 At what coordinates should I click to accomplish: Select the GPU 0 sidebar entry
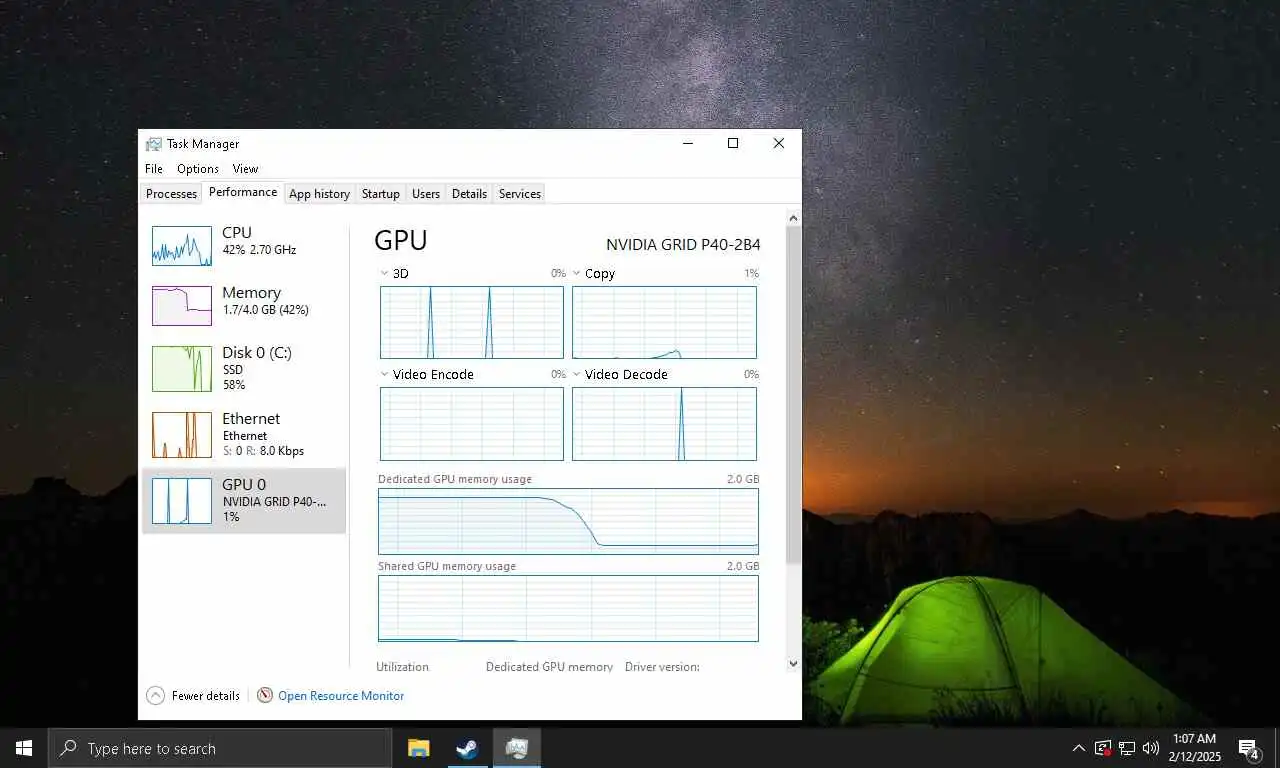244,501
